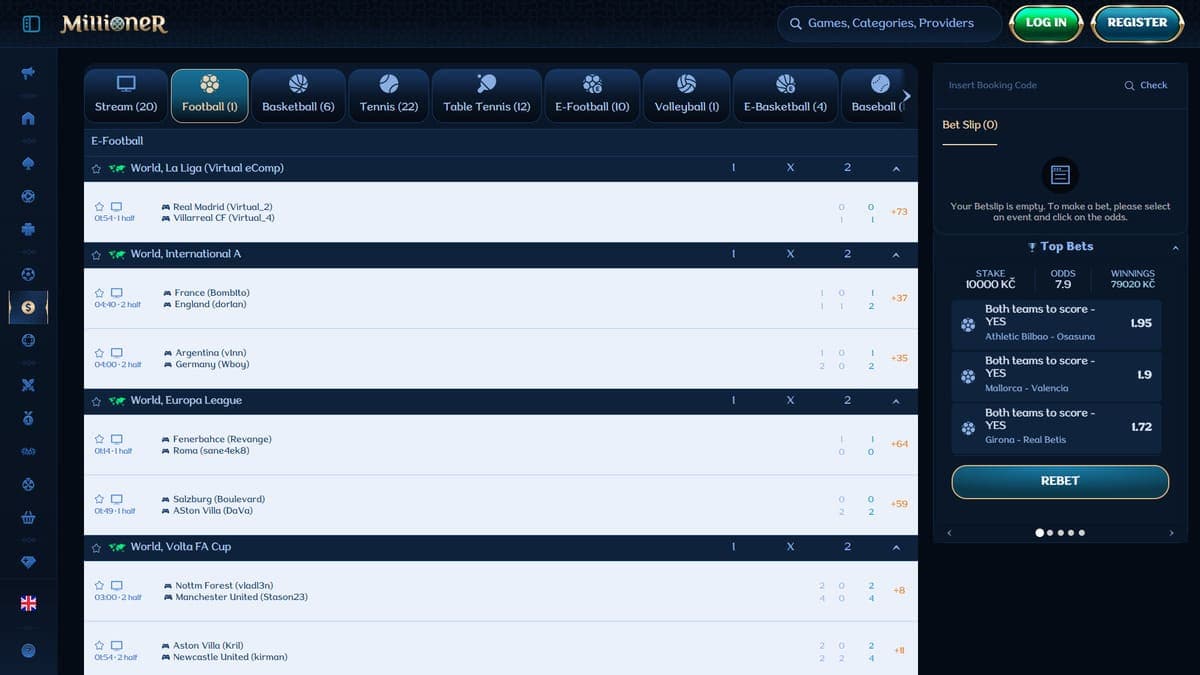This screenshot has height=675, width=1200.
Task: Switch to the Stream (20) tab
Action: point(126,95)
